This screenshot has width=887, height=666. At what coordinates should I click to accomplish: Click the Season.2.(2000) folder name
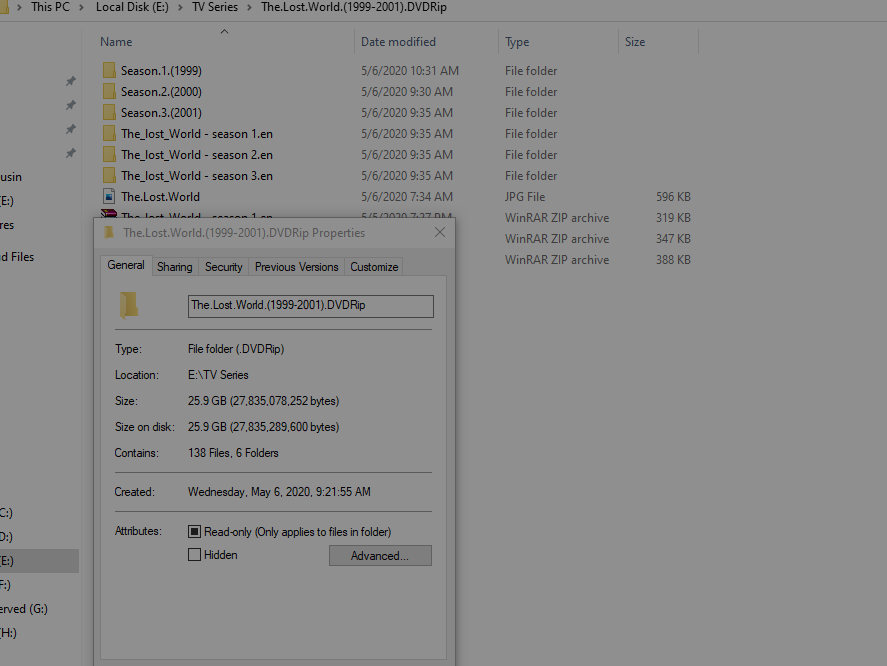click(161, 92)
